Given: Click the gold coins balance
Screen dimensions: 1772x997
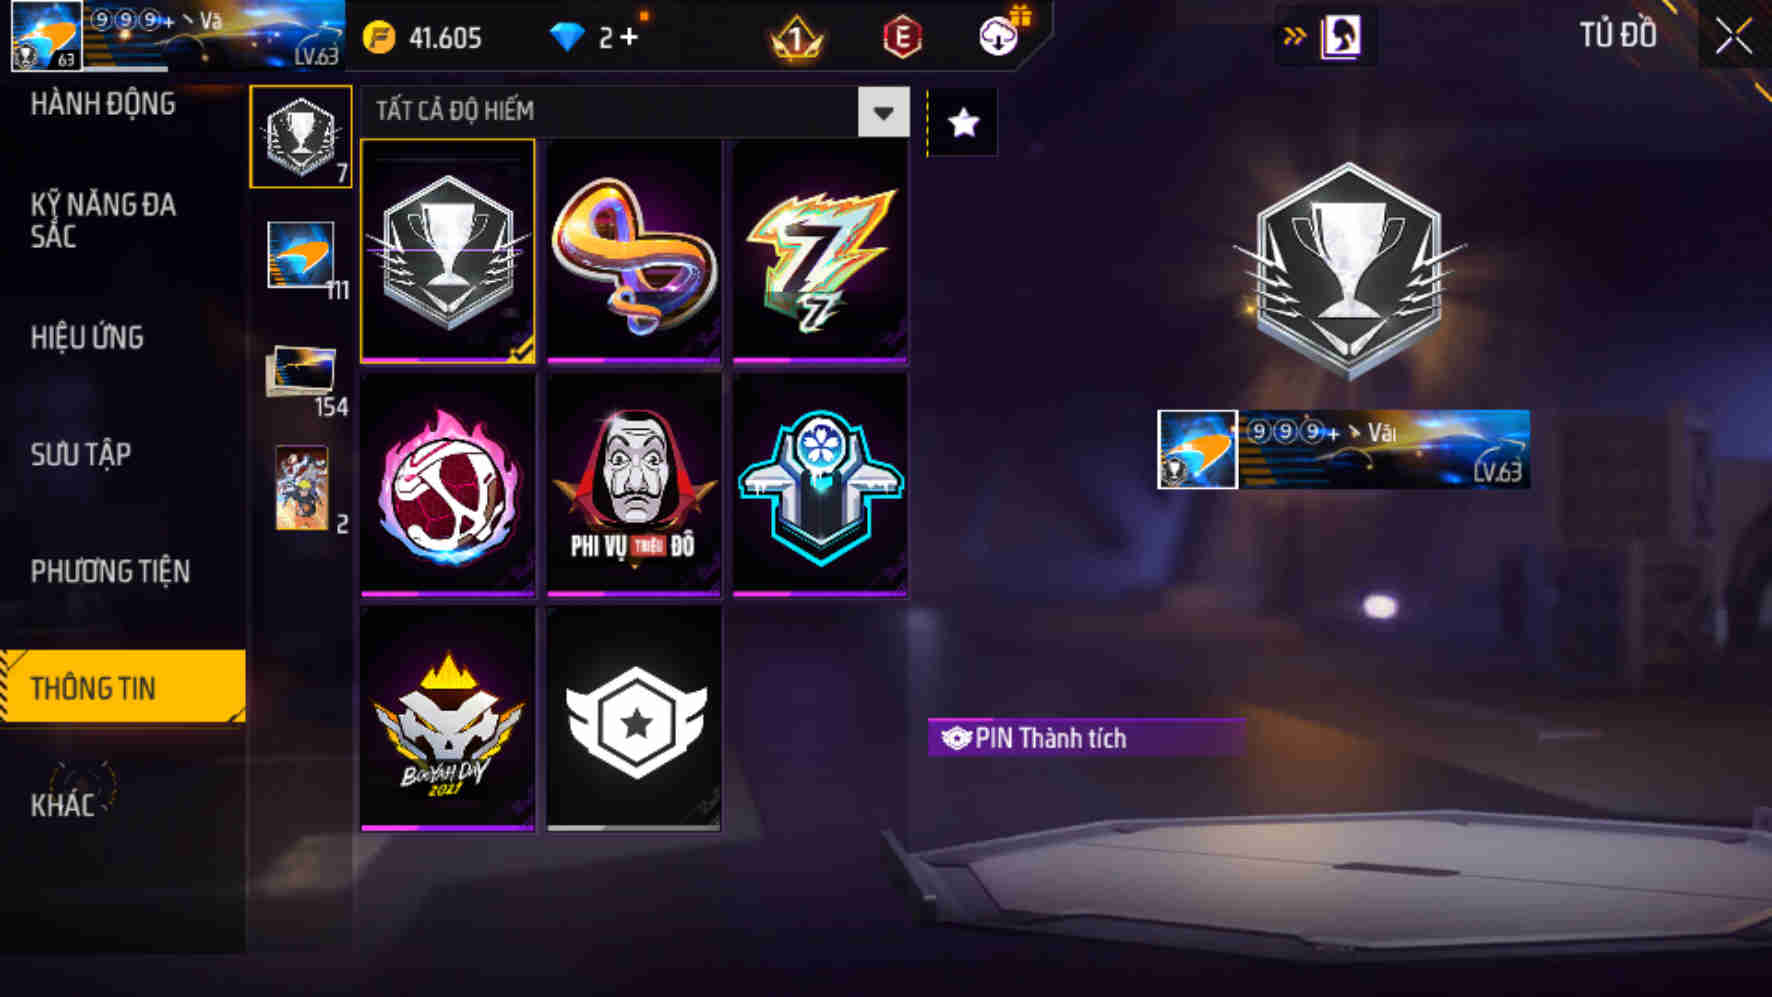Looking at the screenshot, I should [423, 38].
